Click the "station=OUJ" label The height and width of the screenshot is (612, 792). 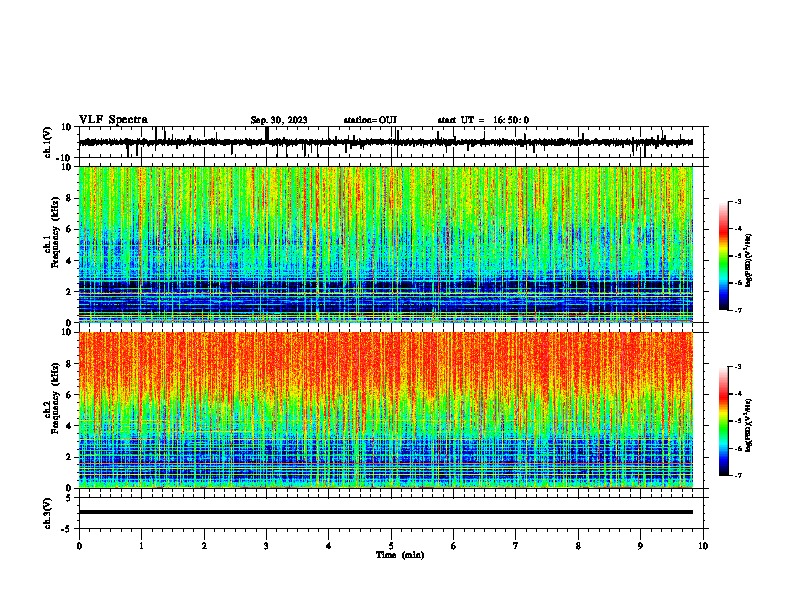(x=370, y=120)
